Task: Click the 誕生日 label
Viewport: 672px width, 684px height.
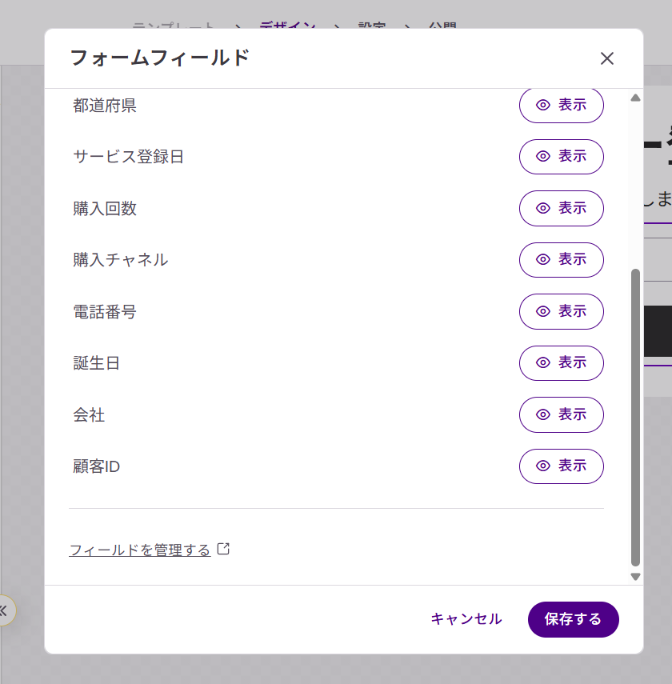Action: 96,363
